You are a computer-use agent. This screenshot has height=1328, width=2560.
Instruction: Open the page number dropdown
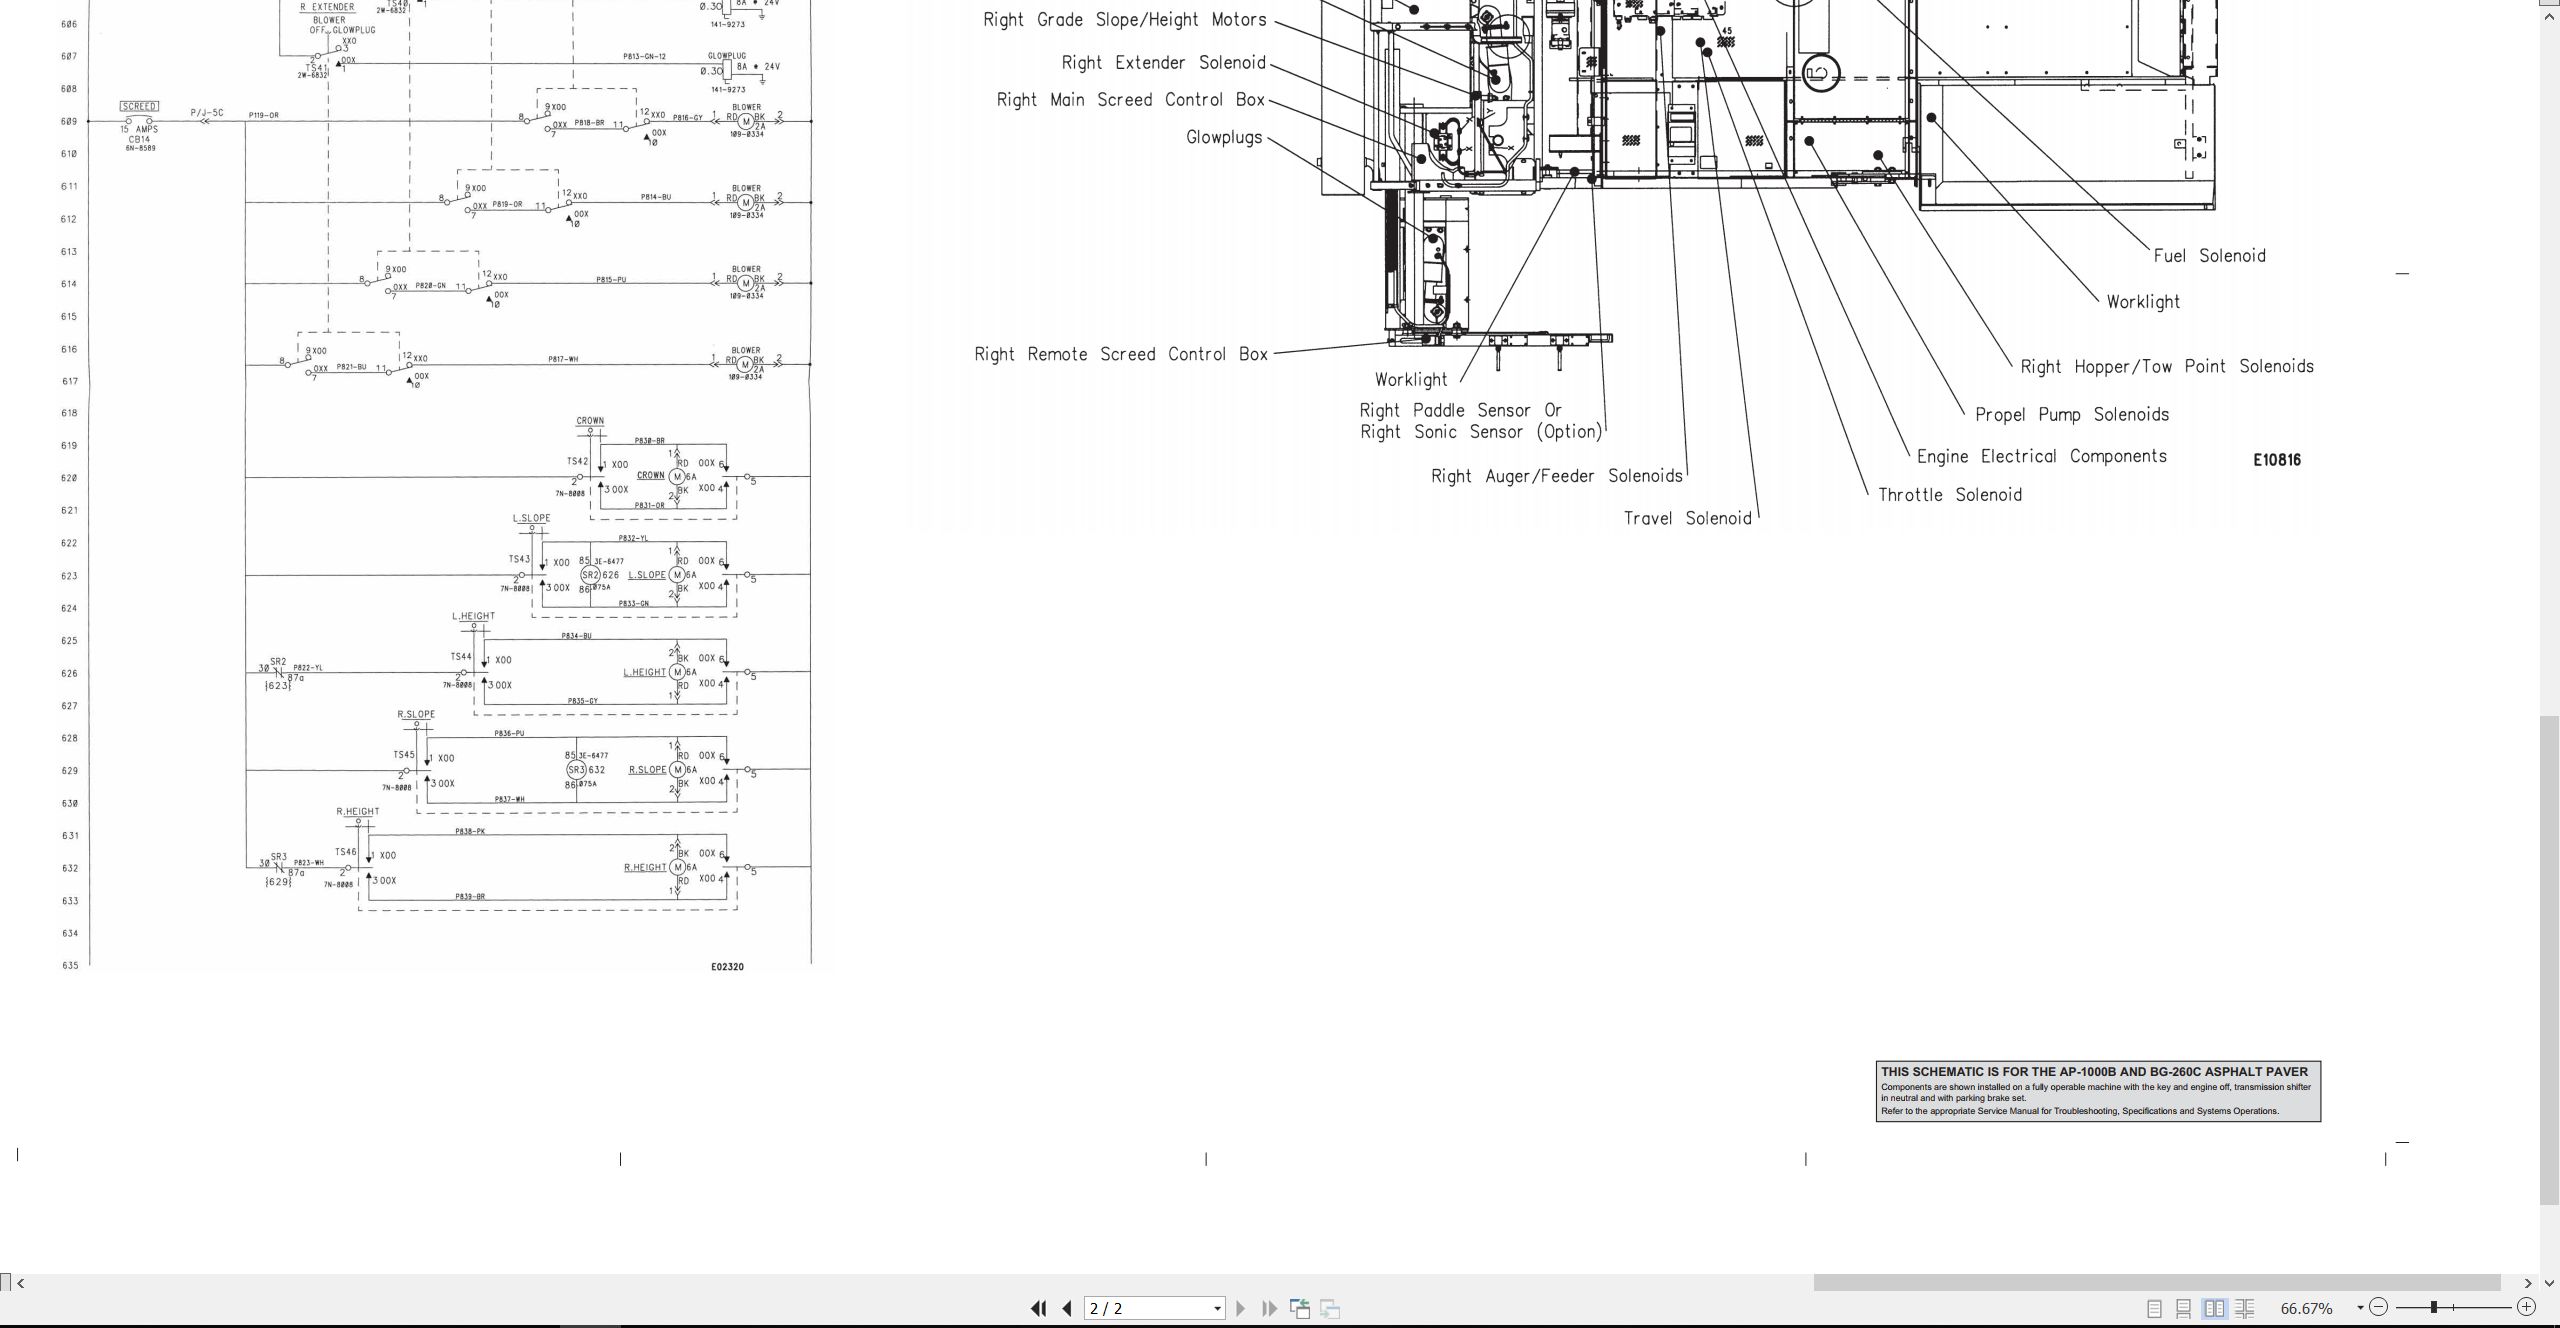[x=1217, y=1308]
